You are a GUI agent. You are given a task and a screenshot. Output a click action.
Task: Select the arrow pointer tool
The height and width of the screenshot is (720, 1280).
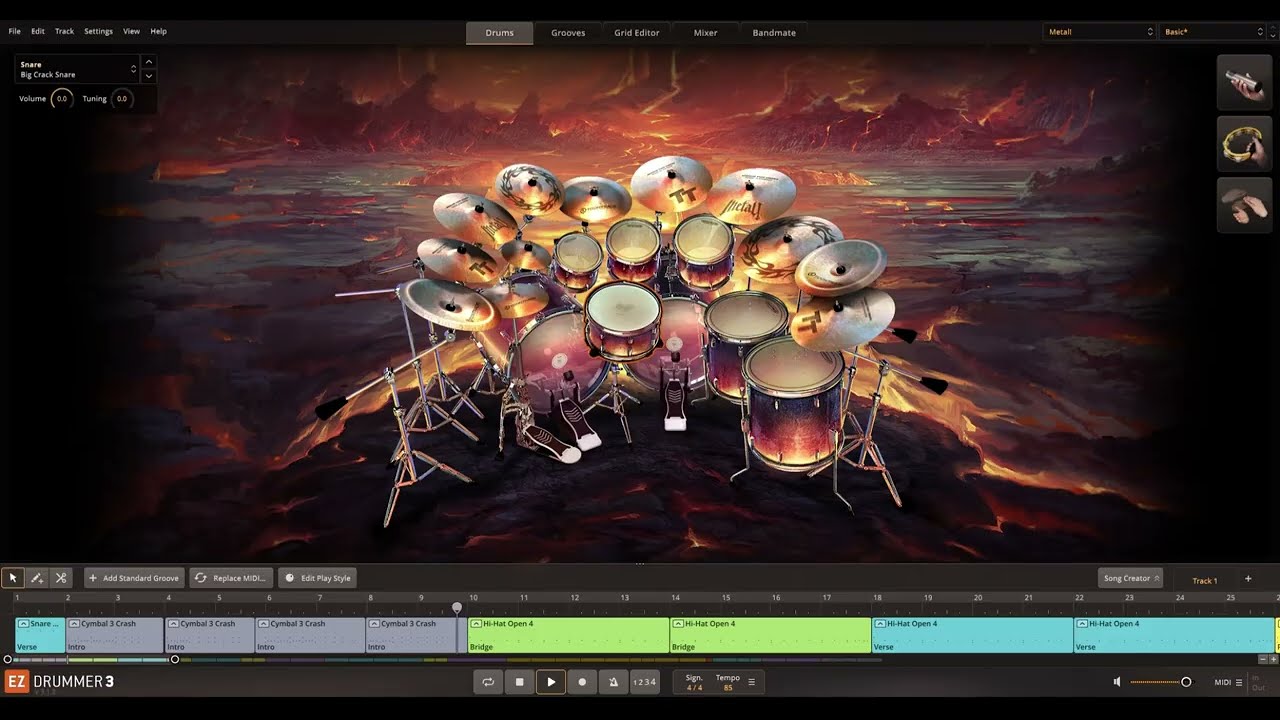[13, 578]
